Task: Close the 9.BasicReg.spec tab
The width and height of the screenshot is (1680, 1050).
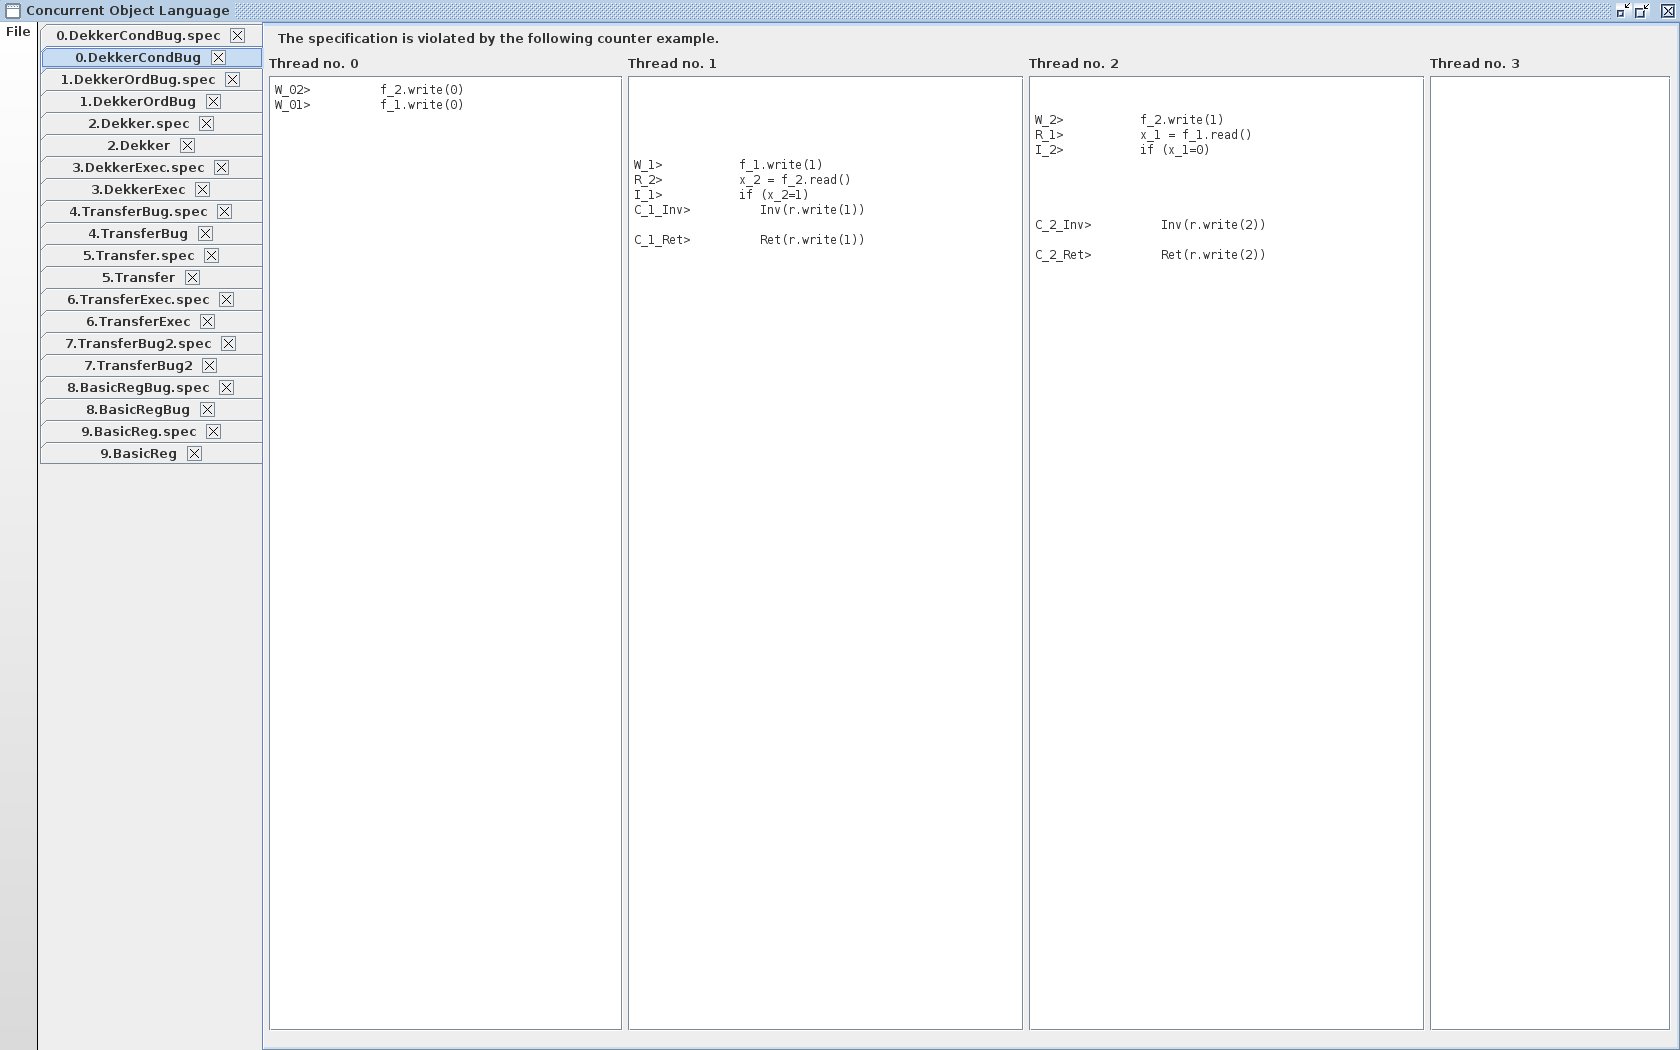Action: coord(213,431)
